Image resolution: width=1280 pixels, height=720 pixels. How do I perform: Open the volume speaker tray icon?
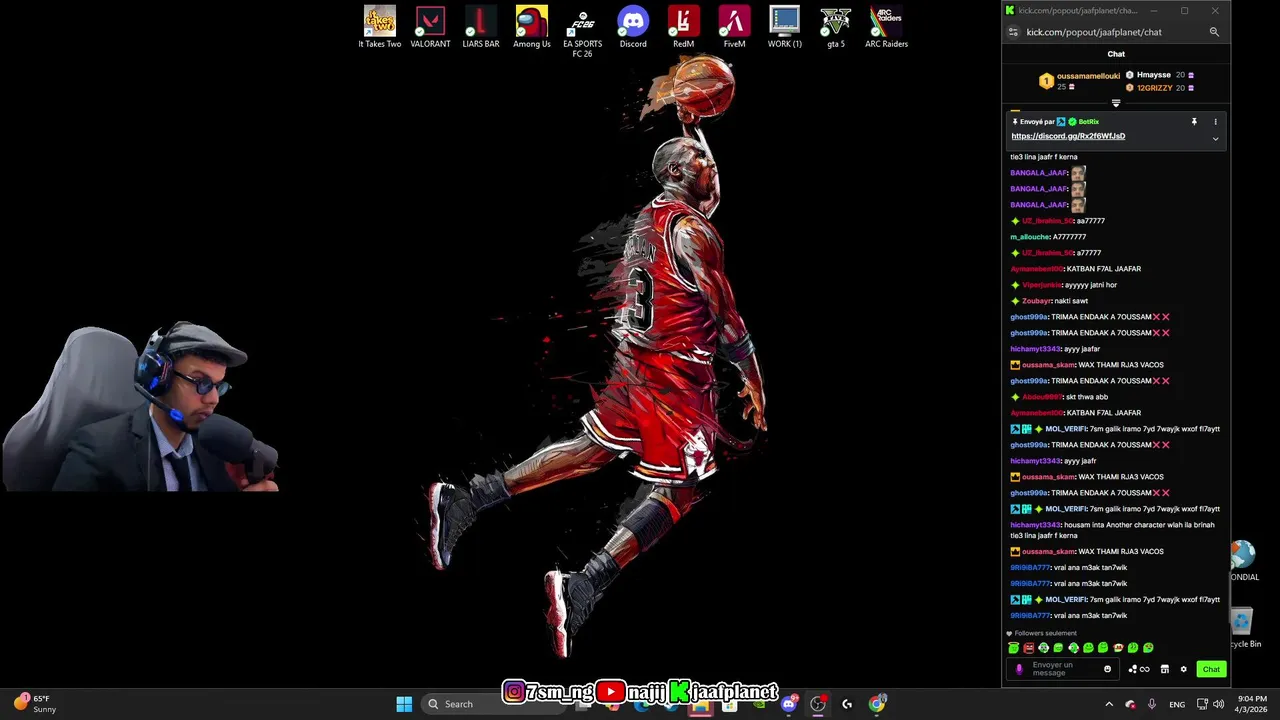(1218, 704)
